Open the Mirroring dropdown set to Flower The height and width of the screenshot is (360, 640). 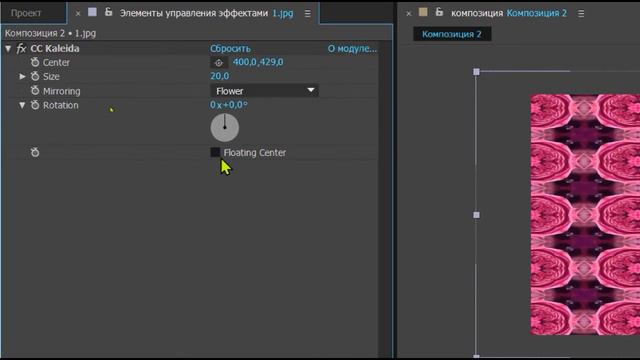(264, 91)
